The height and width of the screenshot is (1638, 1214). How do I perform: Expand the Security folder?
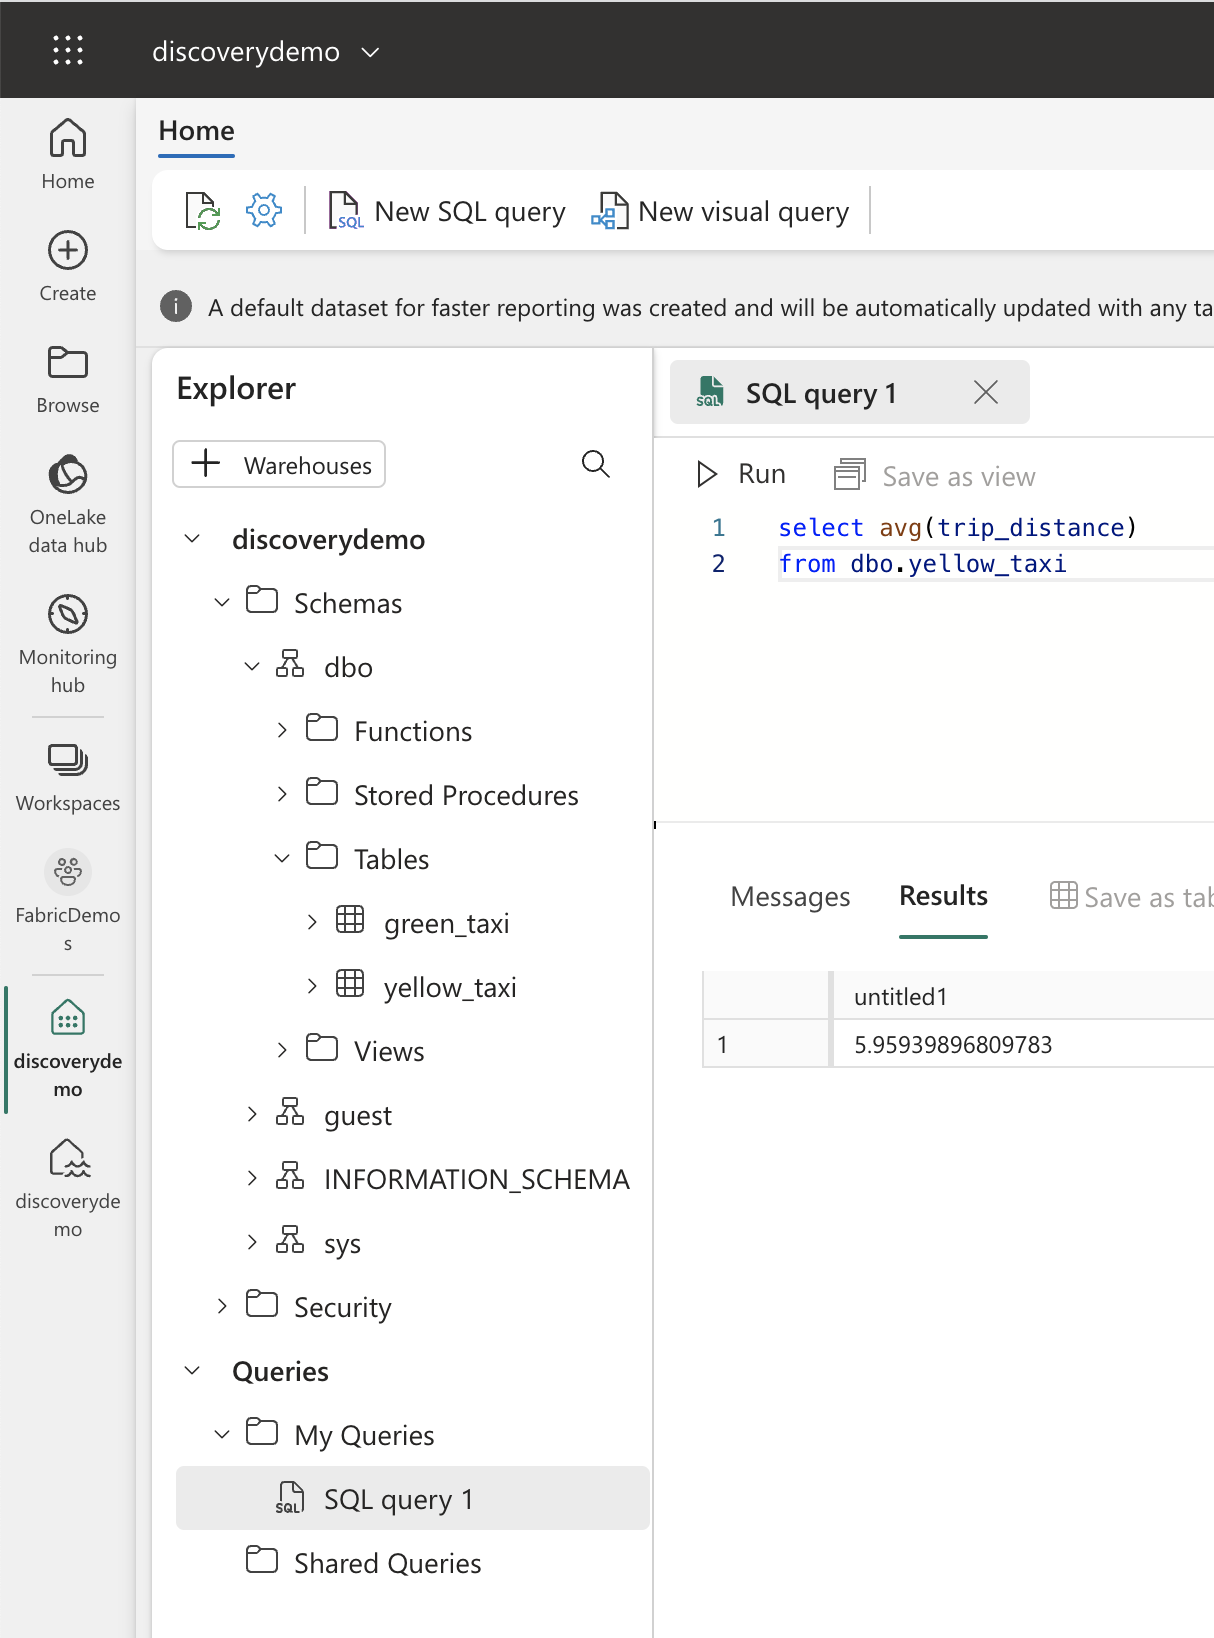[222, 1307]
